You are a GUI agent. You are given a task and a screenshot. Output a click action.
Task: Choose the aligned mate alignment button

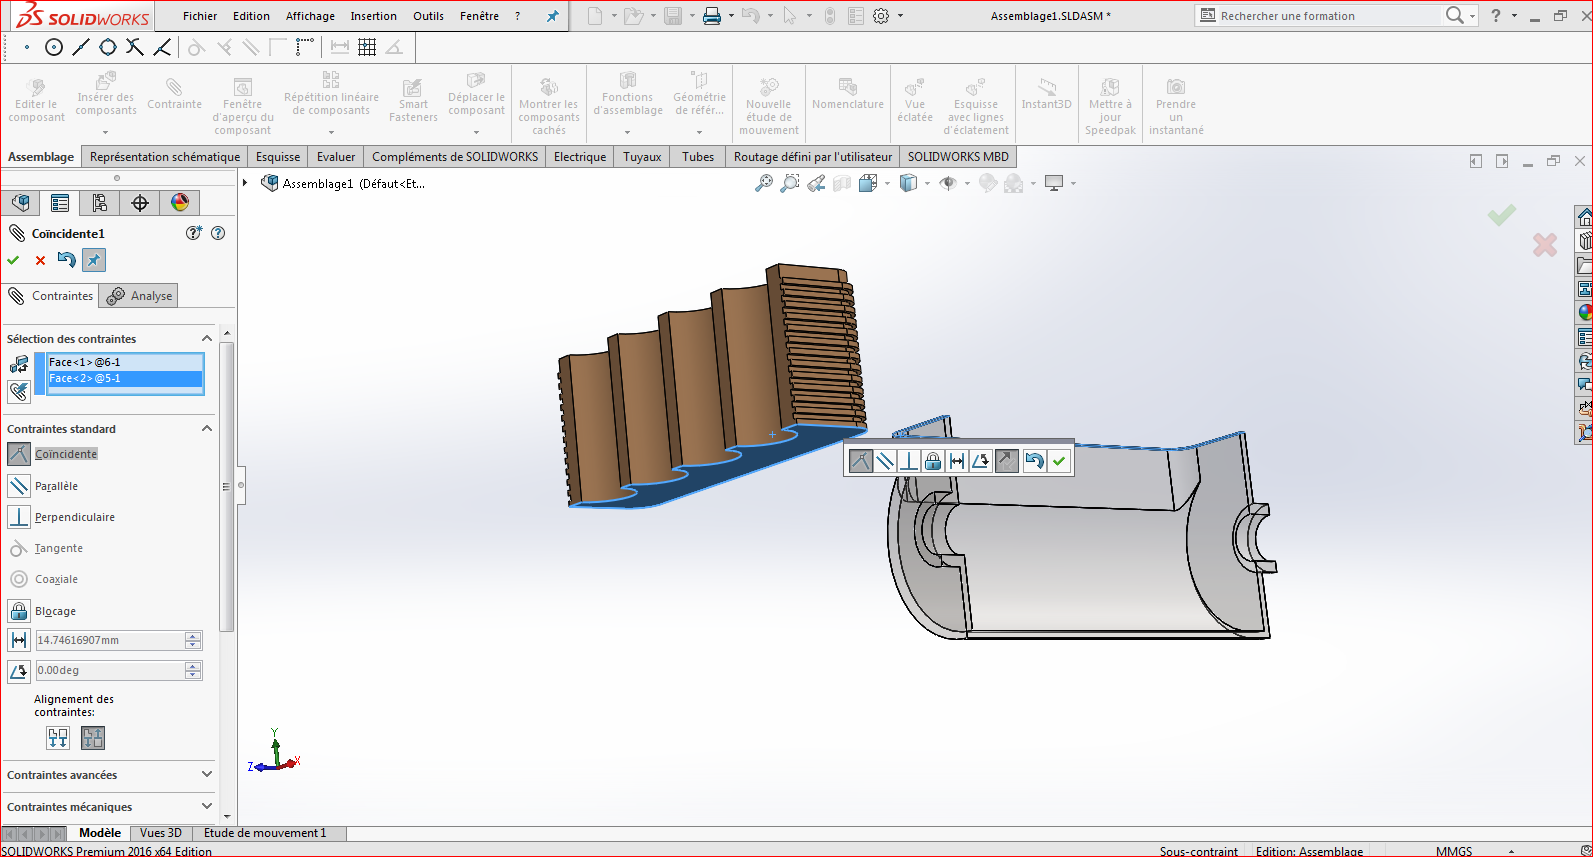tap(58, 738)
